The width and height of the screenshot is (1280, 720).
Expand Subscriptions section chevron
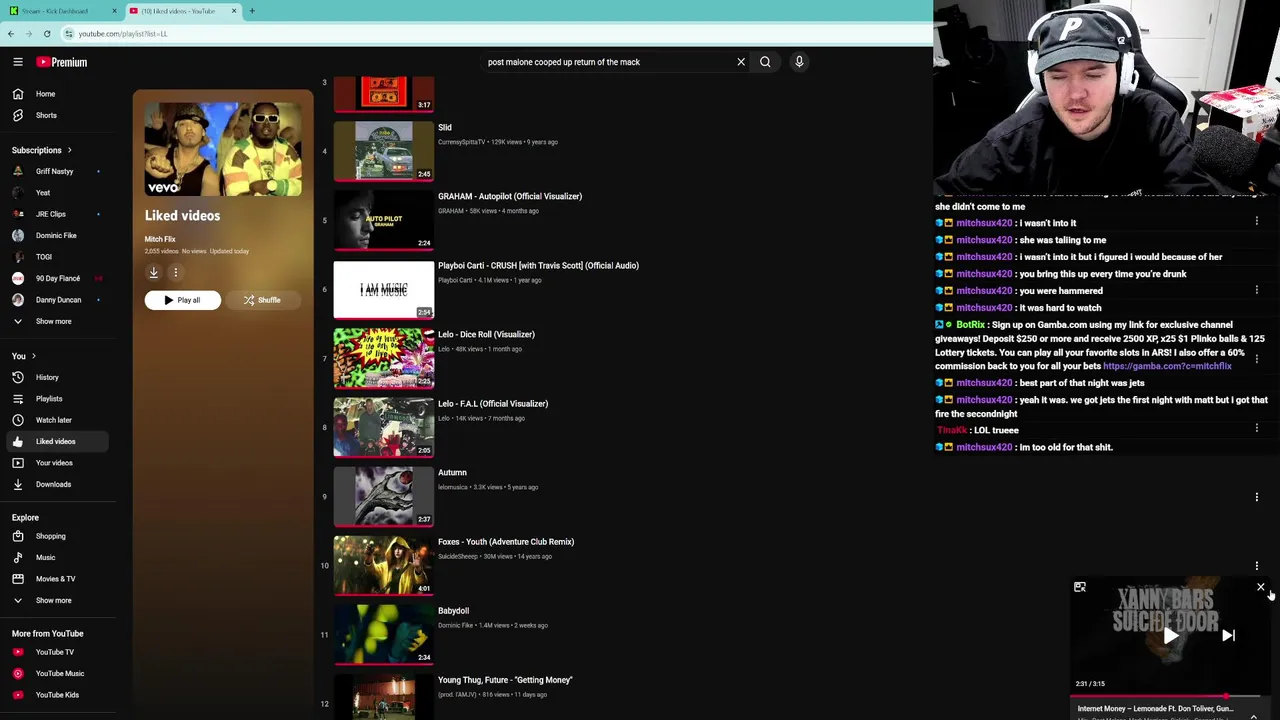[x=69, y=150]
